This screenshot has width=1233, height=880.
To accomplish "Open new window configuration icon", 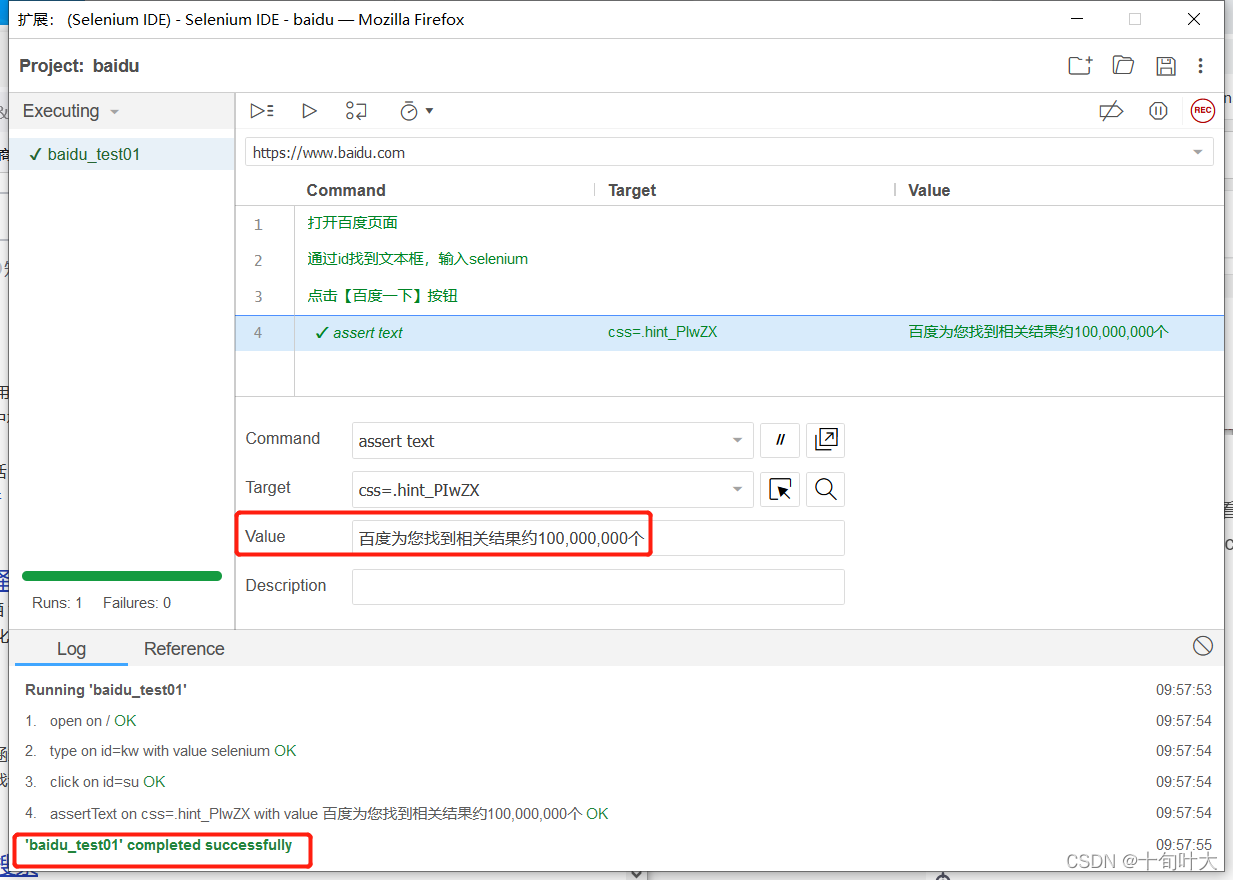I will point(826,440).
